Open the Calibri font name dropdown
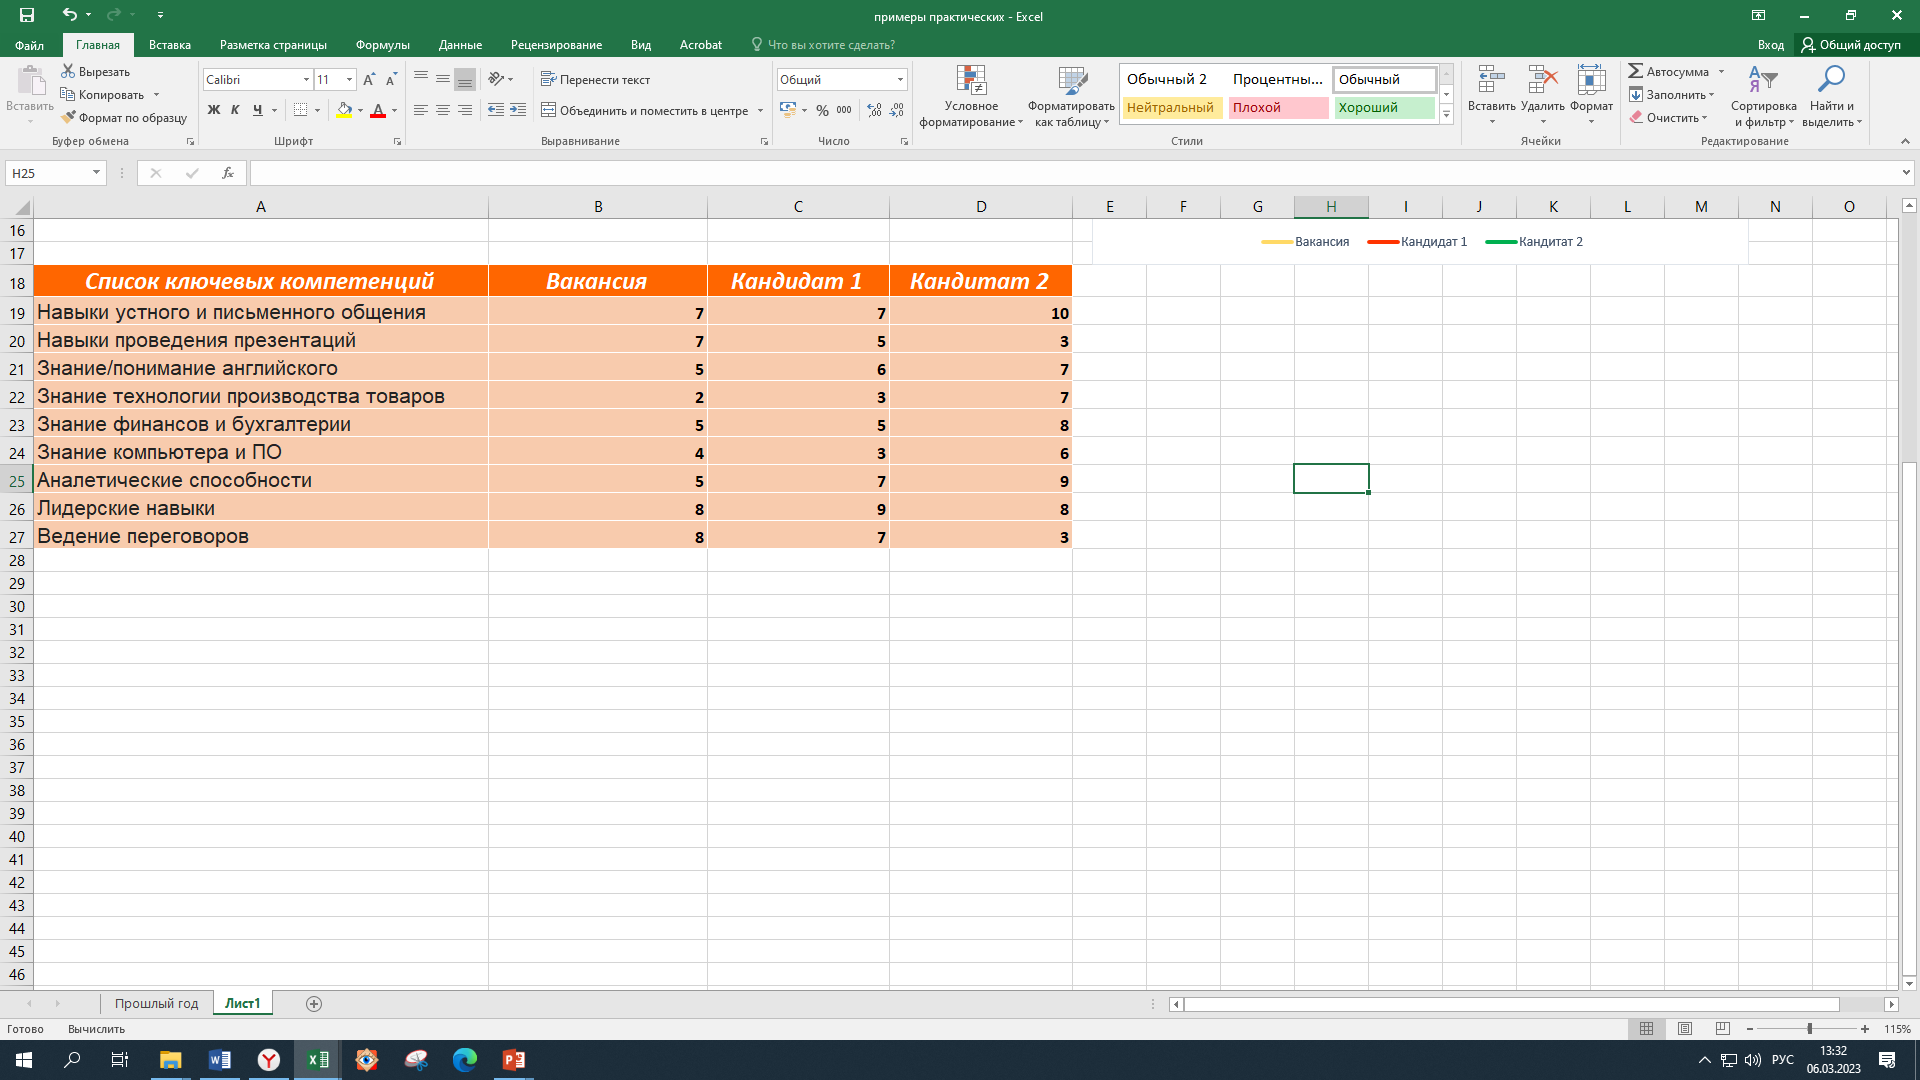The image size is (1920, 1080). tap(306, 79)
